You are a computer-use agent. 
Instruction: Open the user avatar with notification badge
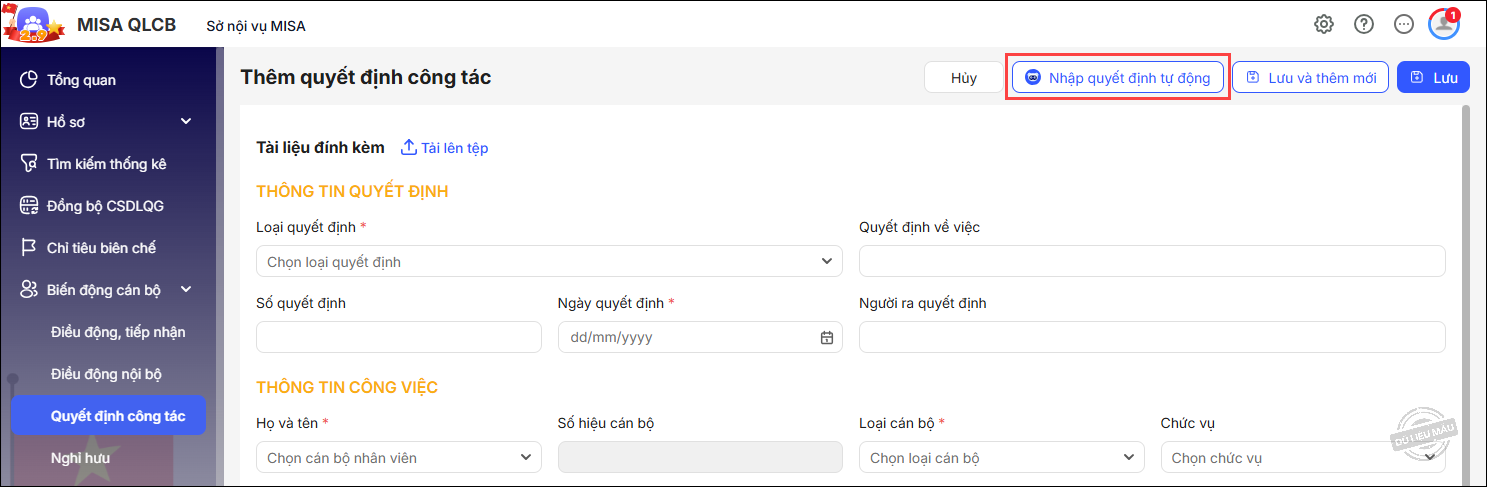(x=1443, y=24)
